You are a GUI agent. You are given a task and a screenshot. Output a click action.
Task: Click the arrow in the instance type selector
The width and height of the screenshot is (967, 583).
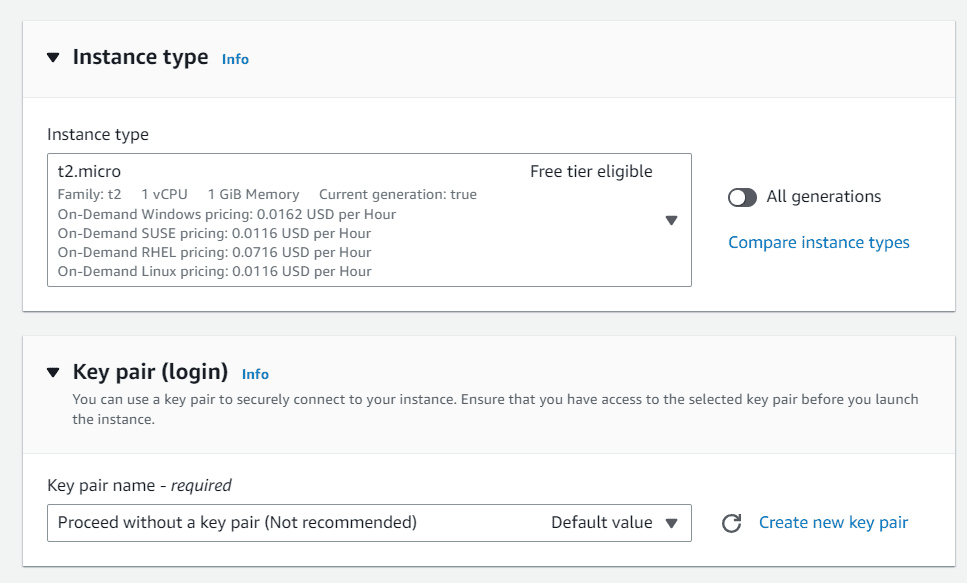coord(672,220)
